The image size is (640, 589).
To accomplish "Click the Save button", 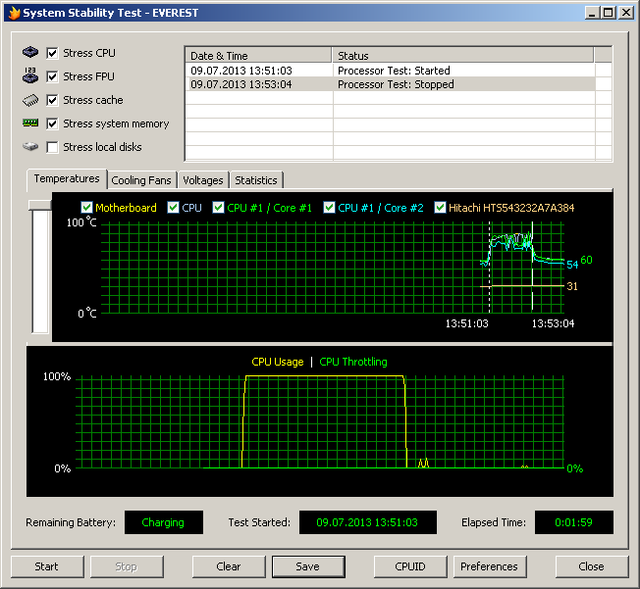I will point(308,566).
